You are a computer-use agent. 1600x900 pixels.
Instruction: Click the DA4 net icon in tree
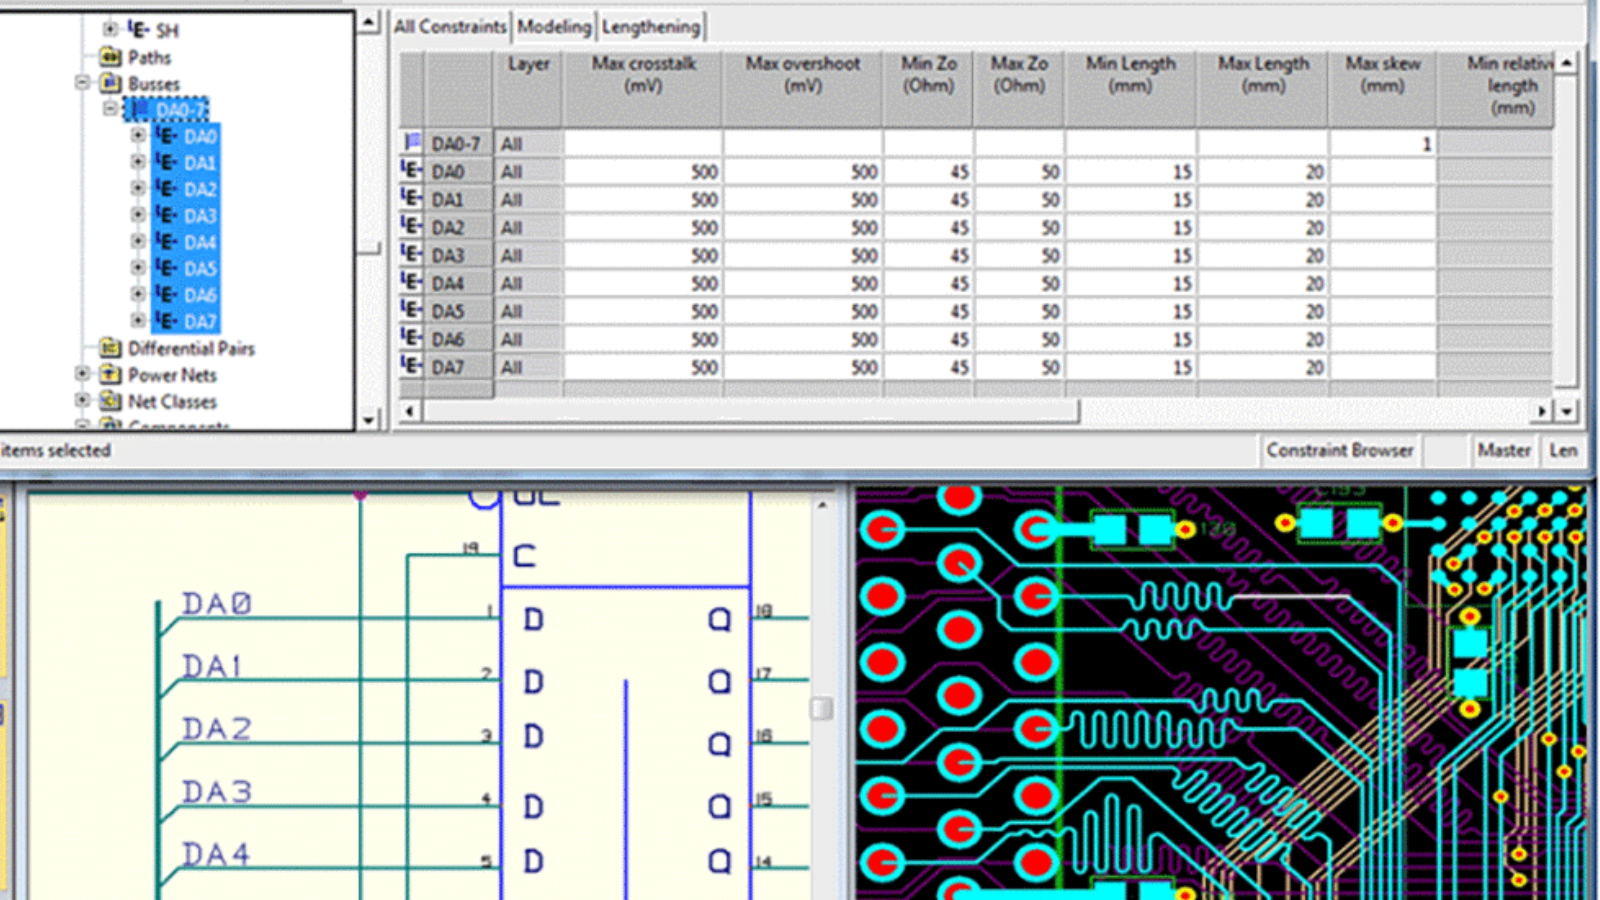pos(167,242)
